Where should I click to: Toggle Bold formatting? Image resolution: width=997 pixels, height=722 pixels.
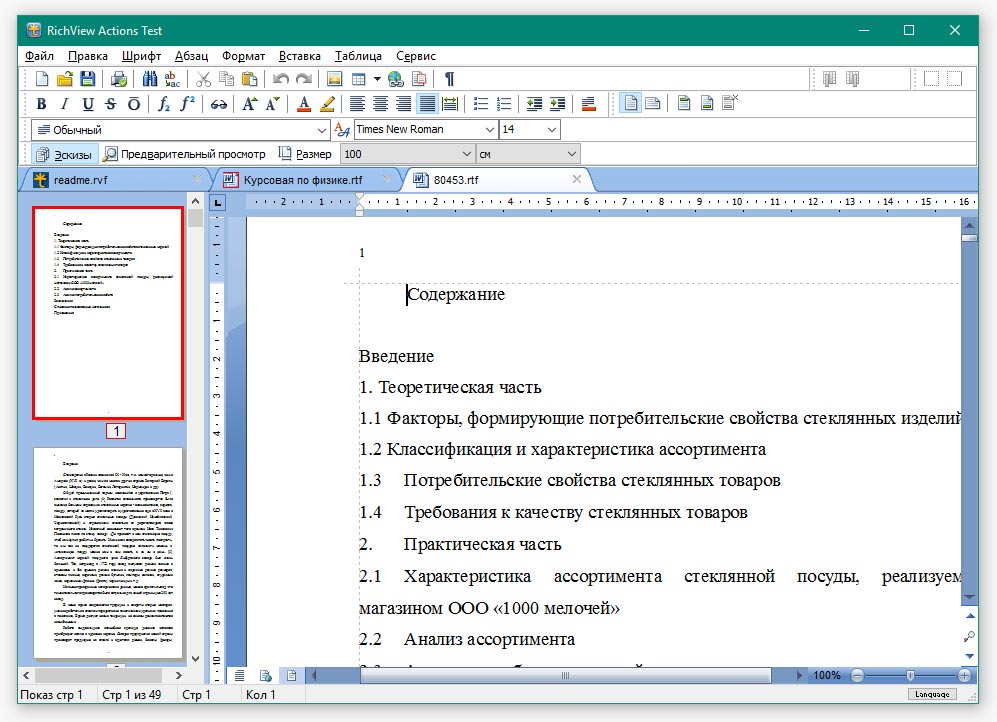pos(41,104)
